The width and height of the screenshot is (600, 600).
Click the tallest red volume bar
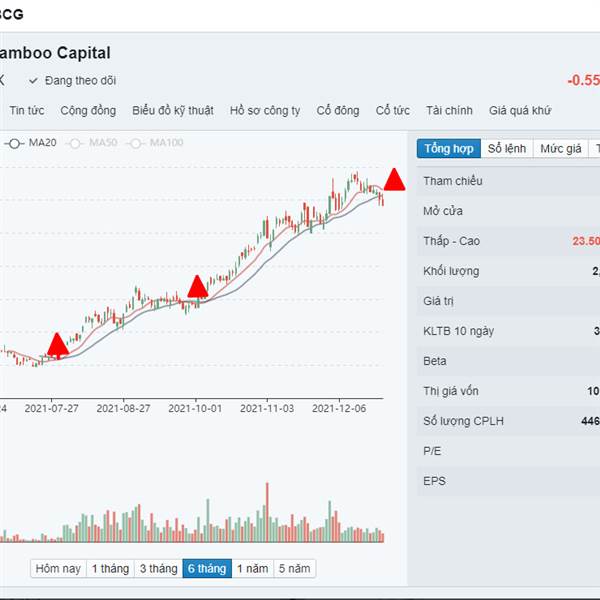pyautogui.click(x=267, y=512)
